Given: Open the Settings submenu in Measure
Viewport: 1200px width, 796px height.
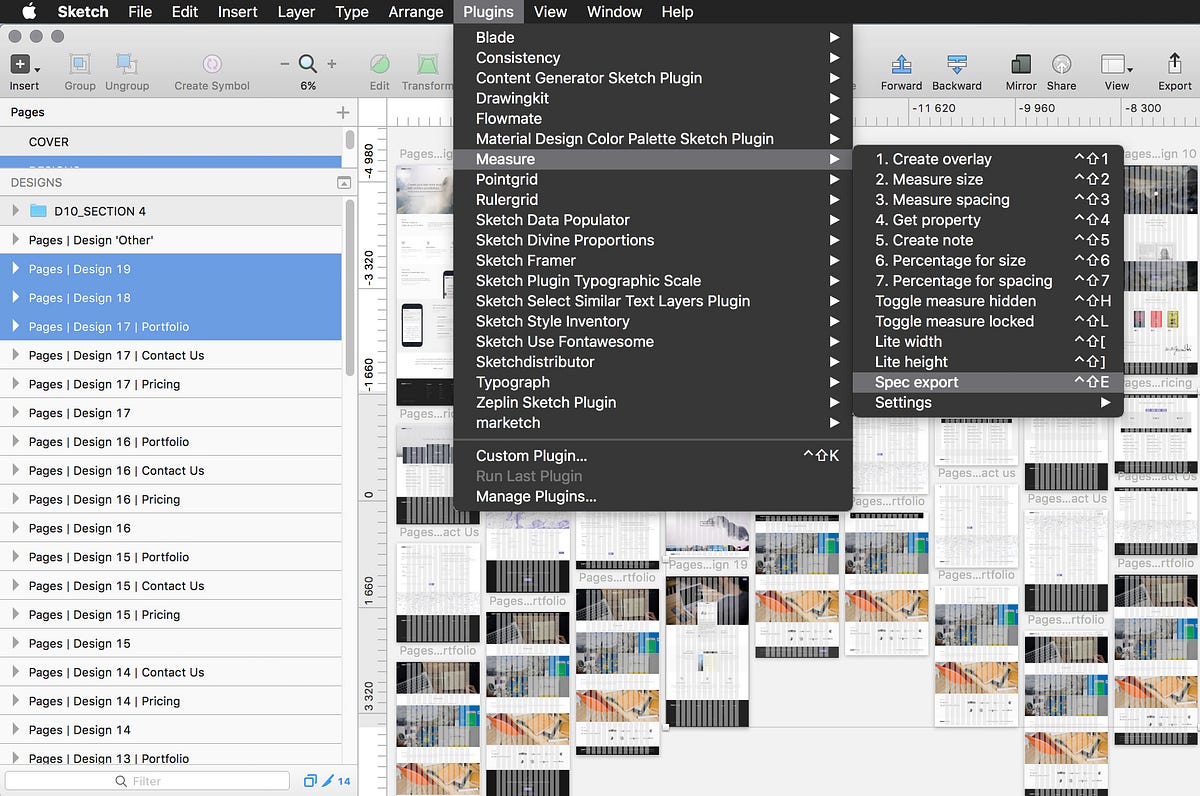Looking at the screenshot, I should 903,402.
